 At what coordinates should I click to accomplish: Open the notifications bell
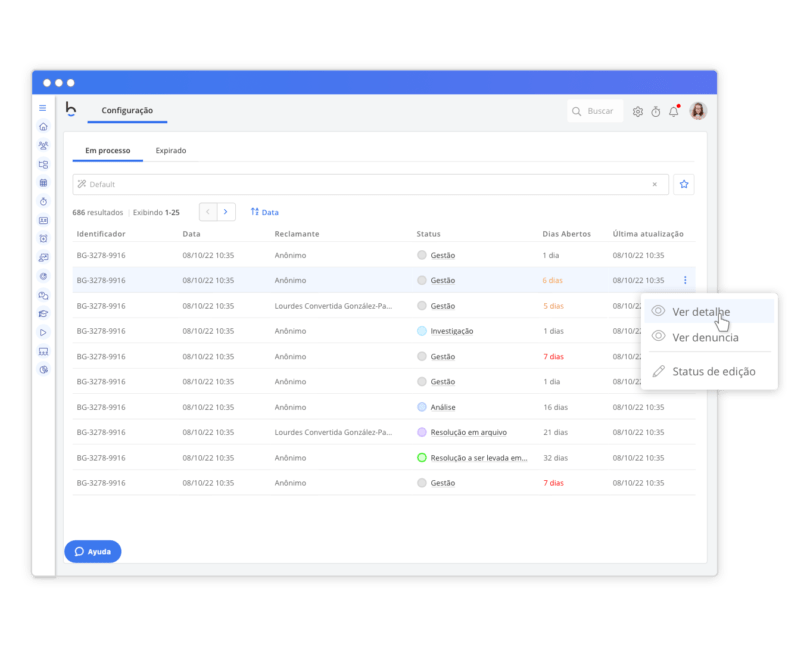point(674,112)
